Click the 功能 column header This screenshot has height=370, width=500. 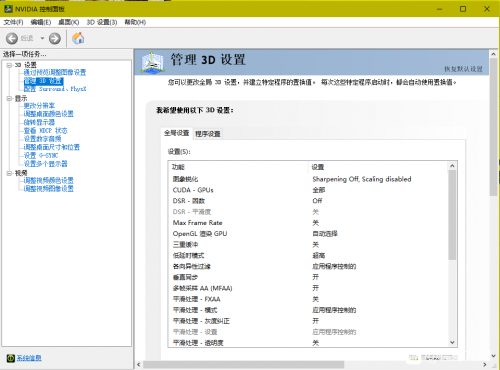[x=238, y=167]
